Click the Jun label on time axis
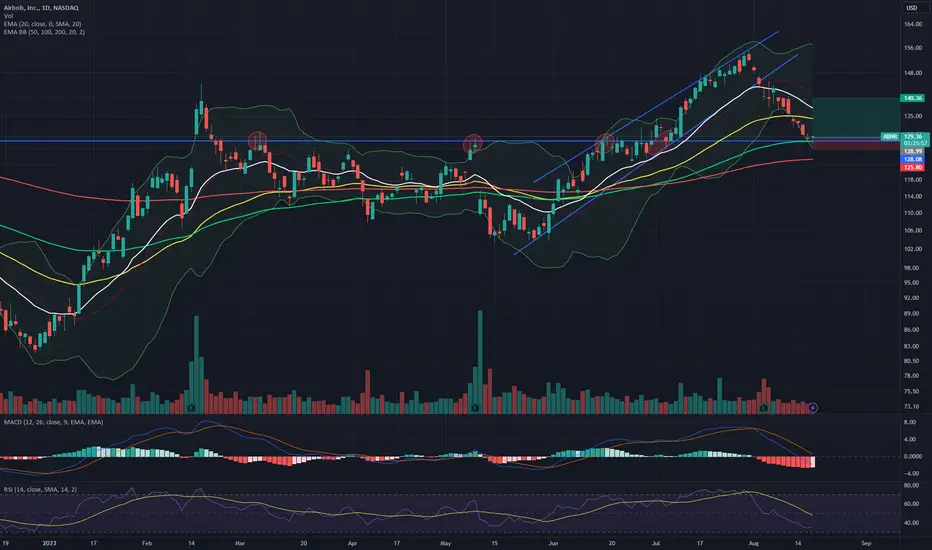Image resolution: width=932 pixels, height=550 pixels. pyautogui.click(x=553, y=543)
